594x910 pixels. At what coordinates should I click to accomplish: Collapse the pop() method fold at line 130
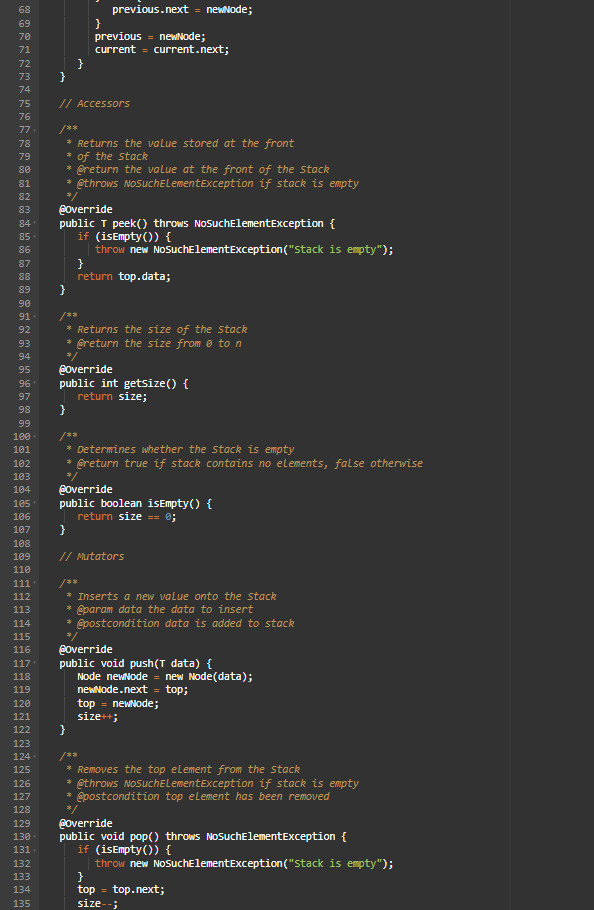pos(34,837)
